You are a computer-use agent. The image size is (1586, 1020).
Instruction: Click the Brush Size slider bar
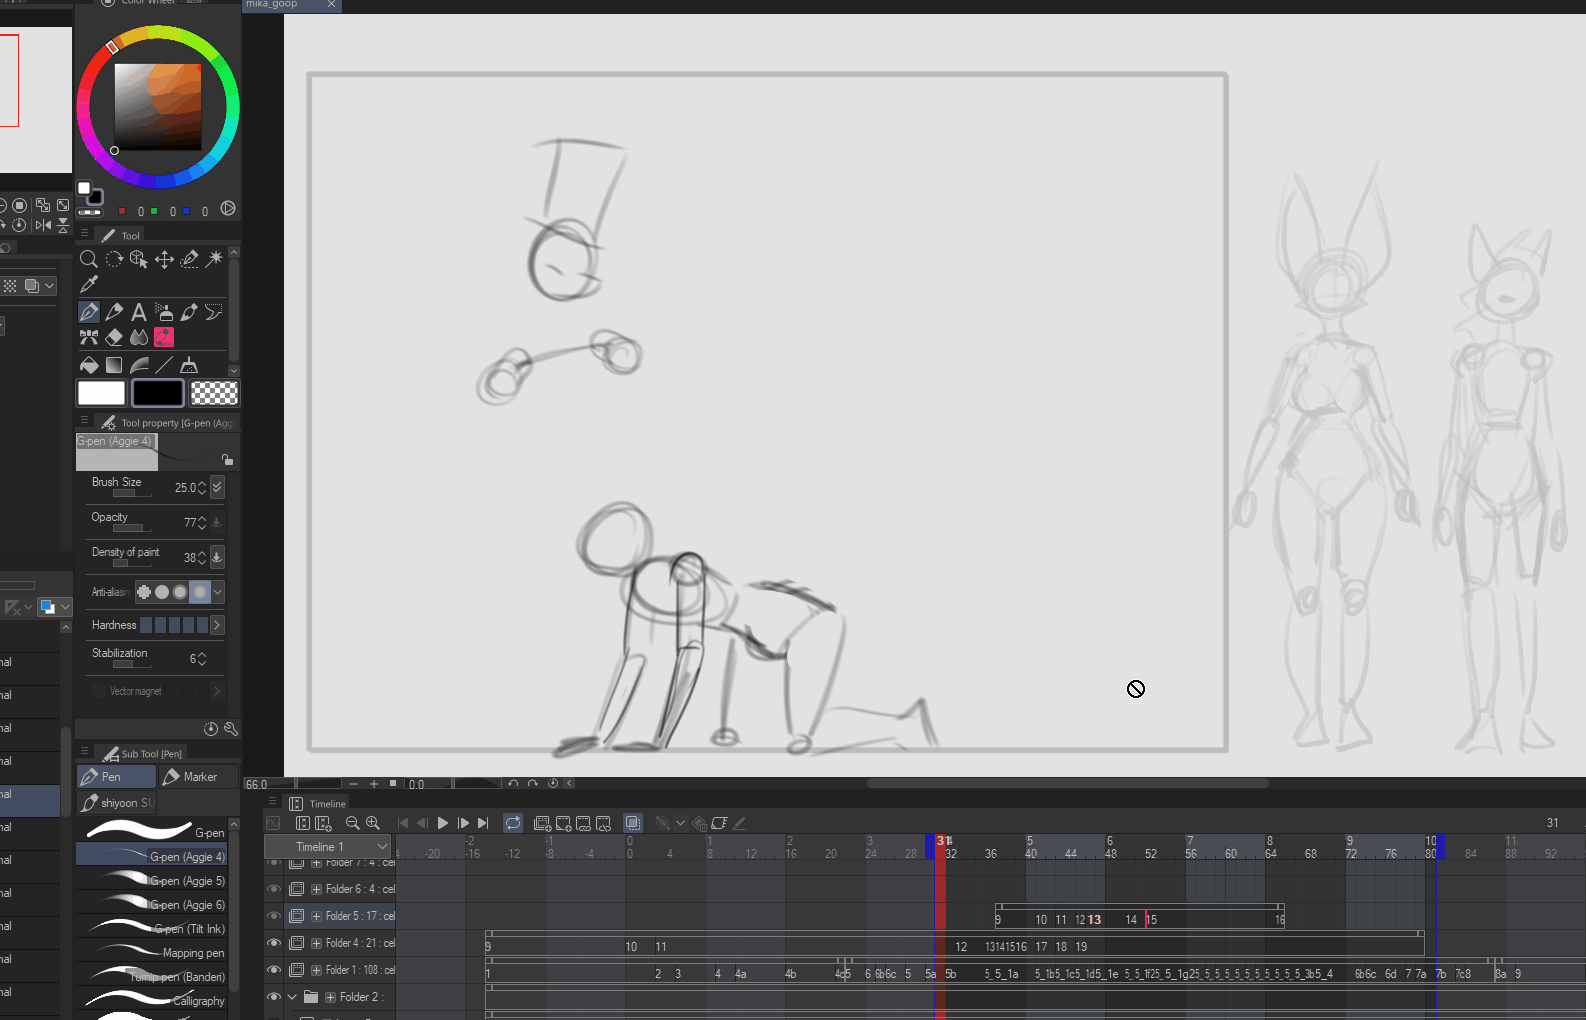tap(131, 493)
